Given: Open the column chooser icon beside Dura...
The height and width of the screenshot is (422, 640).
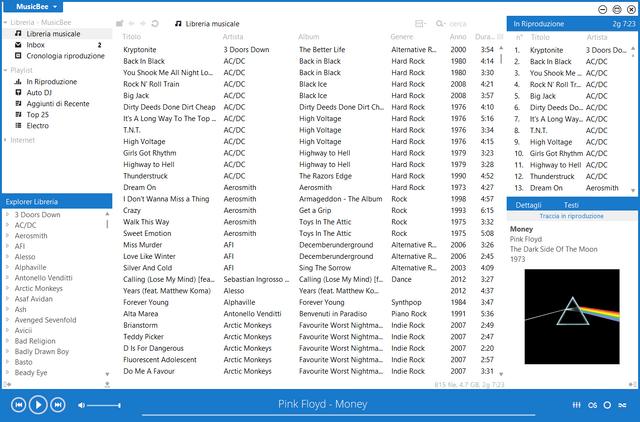Looking at the screenshot, I should (x=500, y=37).
